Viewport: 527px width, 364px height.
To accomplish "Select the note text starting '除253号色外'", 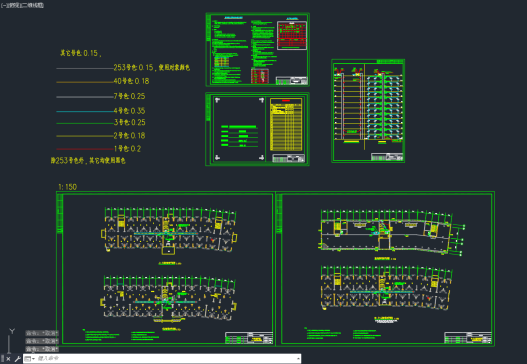I will tap(88, 161).
